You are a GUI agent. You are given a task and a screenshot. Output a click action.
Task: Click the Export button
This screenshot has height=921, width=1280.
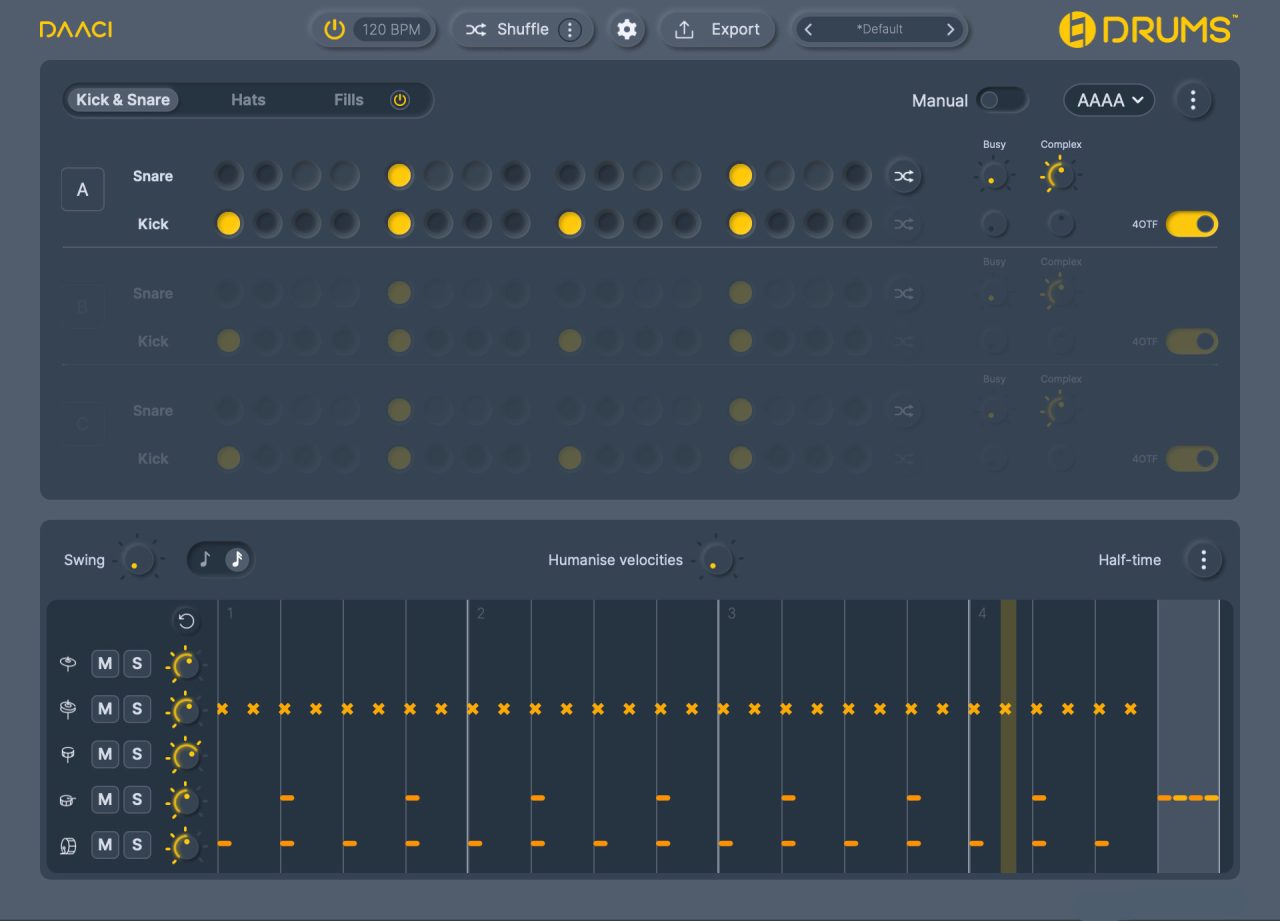tap(718, 30)
